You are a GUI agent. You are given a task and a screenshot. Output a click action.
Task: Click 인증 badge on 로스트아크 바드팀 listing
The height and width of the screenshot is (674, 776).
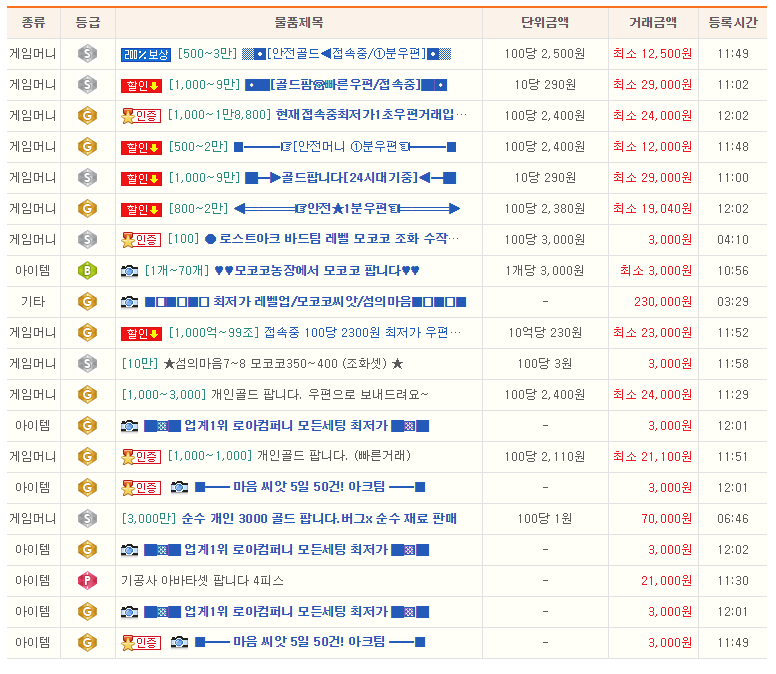[141, 240]
